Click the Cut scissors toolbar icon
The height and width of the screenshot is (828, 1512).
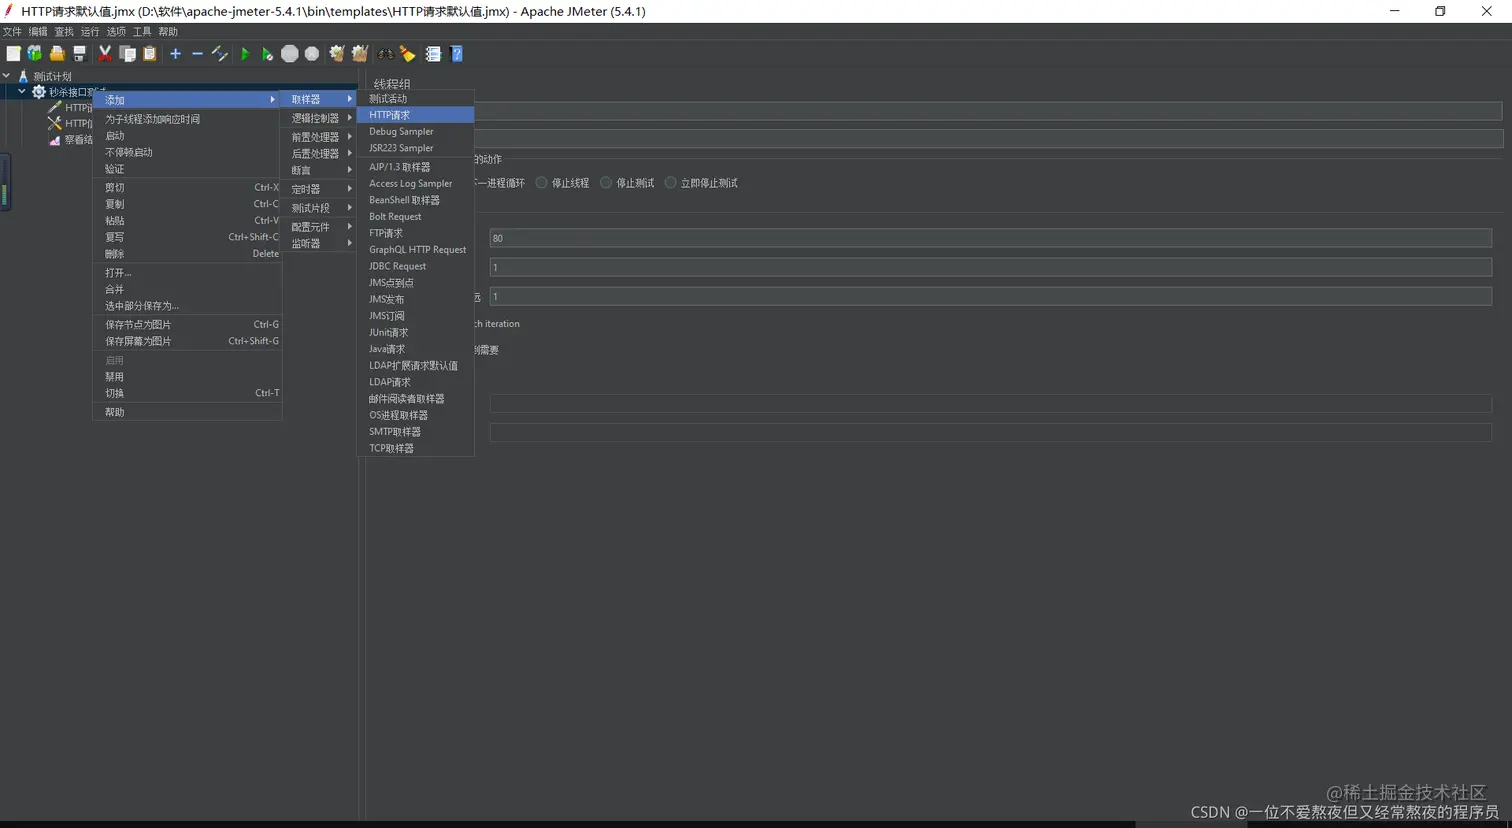tap(105, 54)
